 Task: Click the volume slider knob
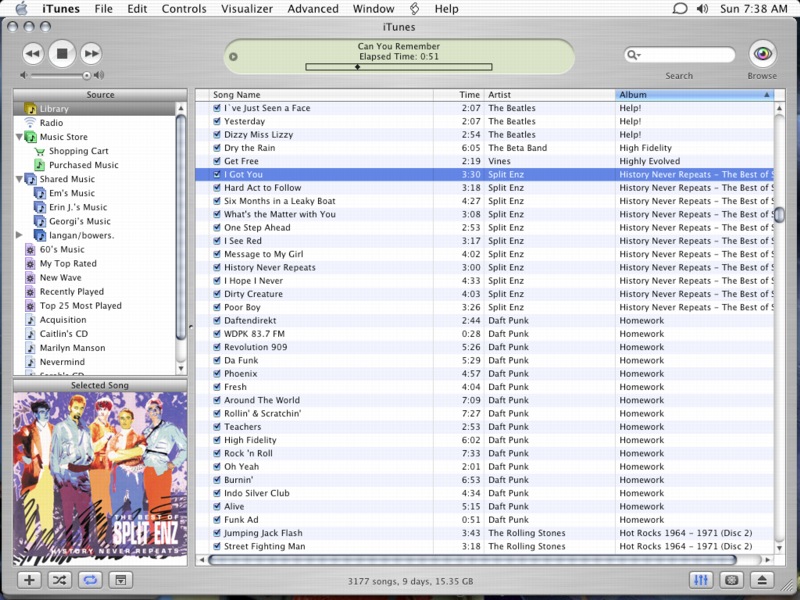(87, 75)
